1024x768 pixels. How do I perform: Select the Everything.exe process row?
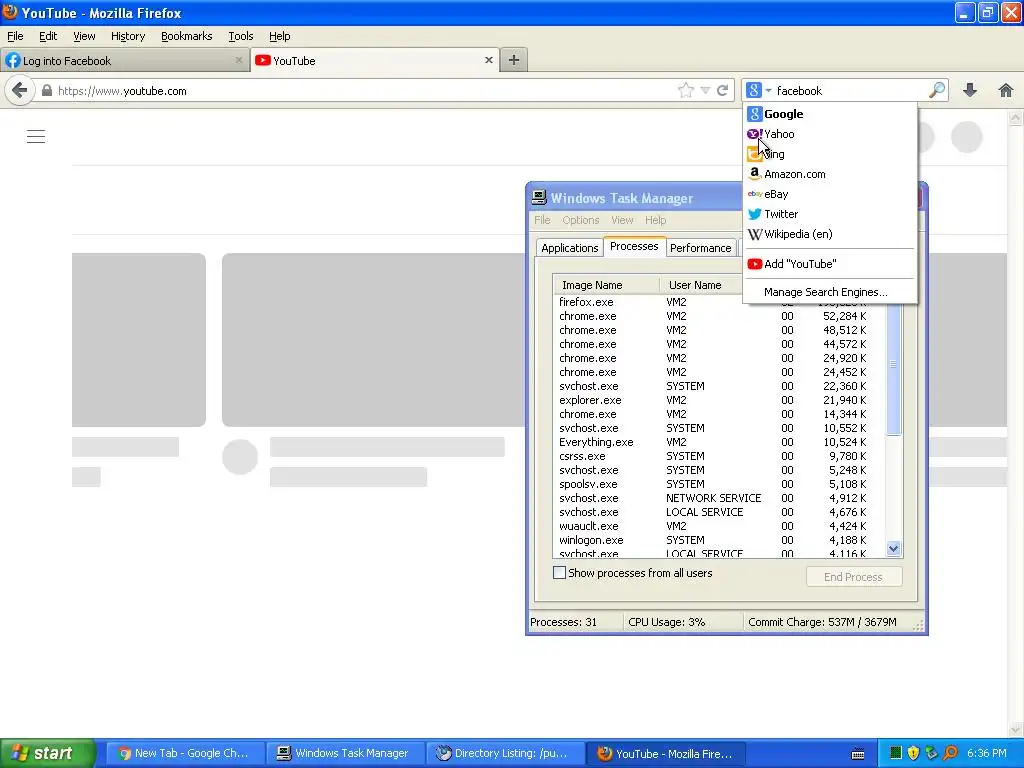click(718, 442)
